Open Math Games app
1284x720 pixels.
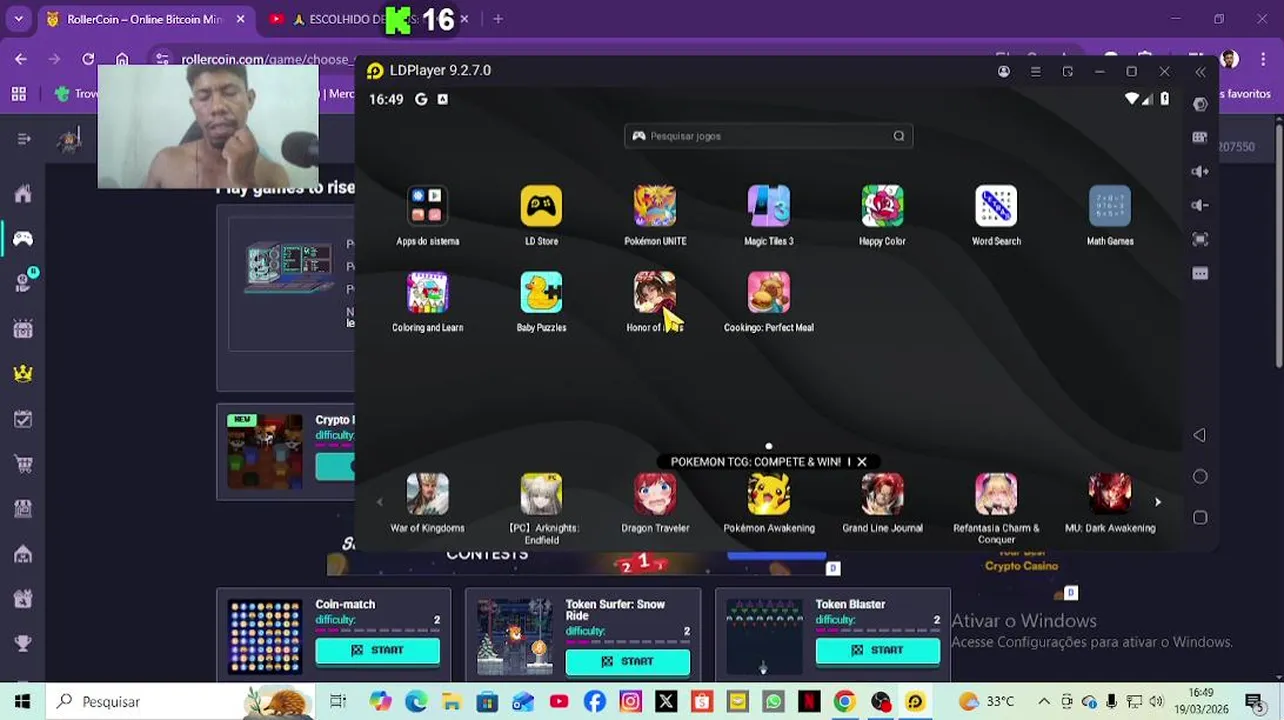[x=1110, y=206]
